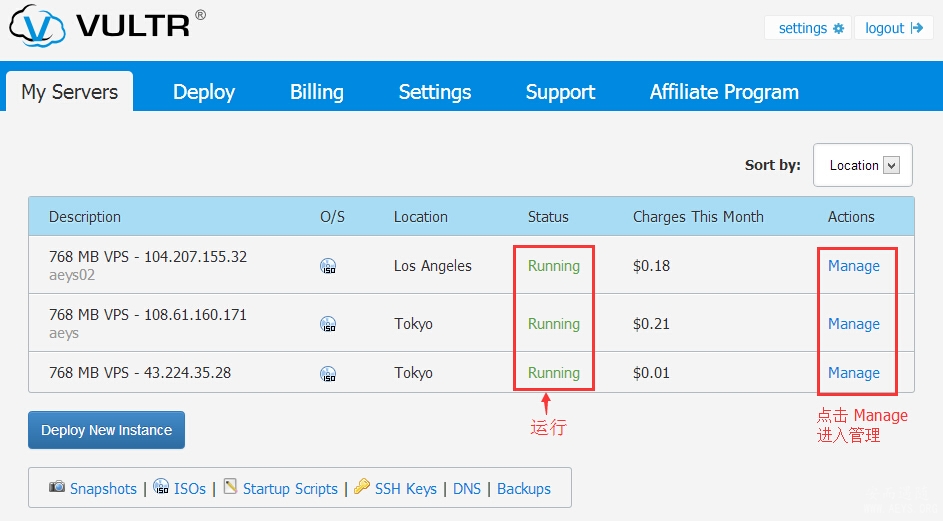This screenshot has width=943, height=521.
Task: Click the $0.18 charge amount
Action: 651,266
